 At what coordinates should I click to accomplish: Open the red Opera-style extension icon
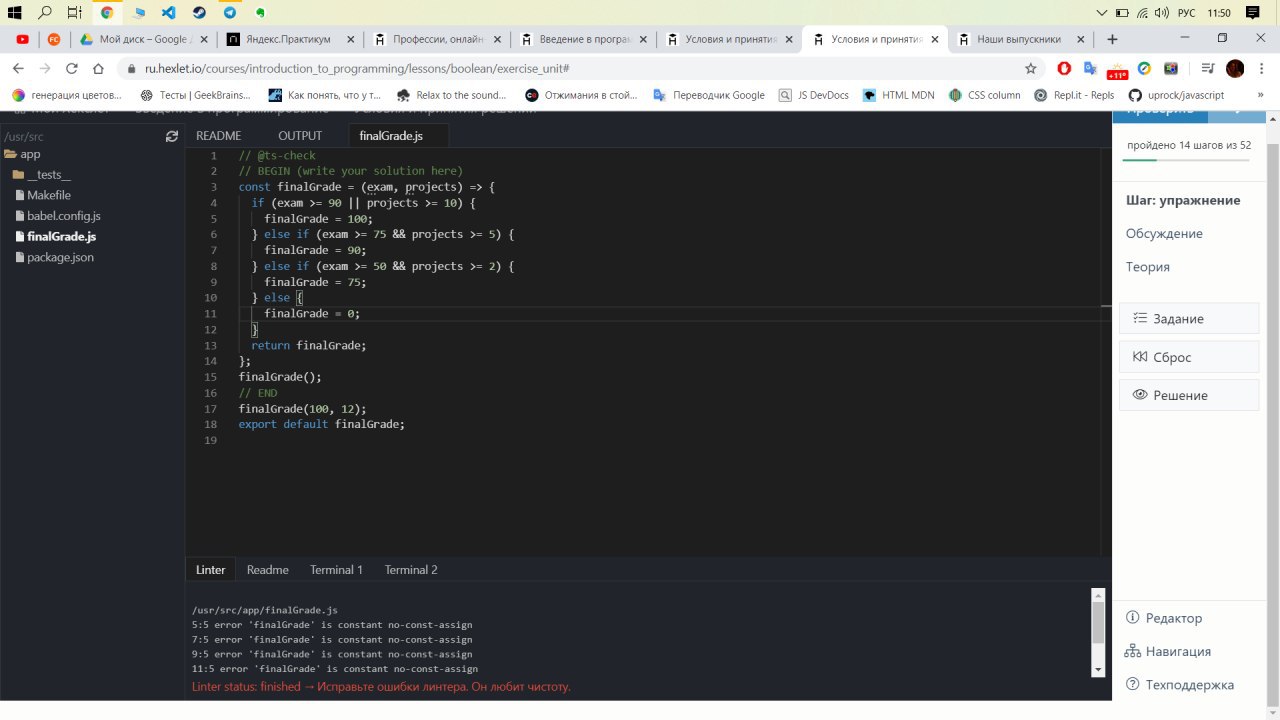pos(1064,68)
